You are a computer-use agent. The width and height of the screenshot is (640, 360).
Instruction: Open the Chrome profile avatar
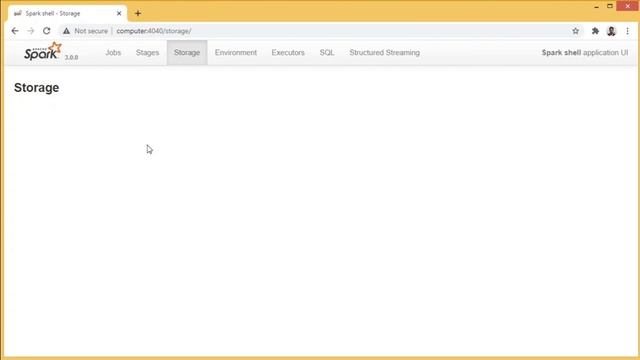coord(611,31)
